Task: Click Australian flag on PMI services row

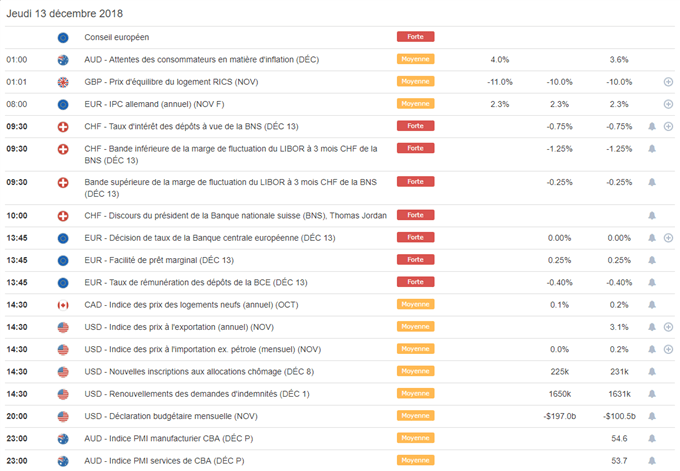Action: [x=63, y=461]
